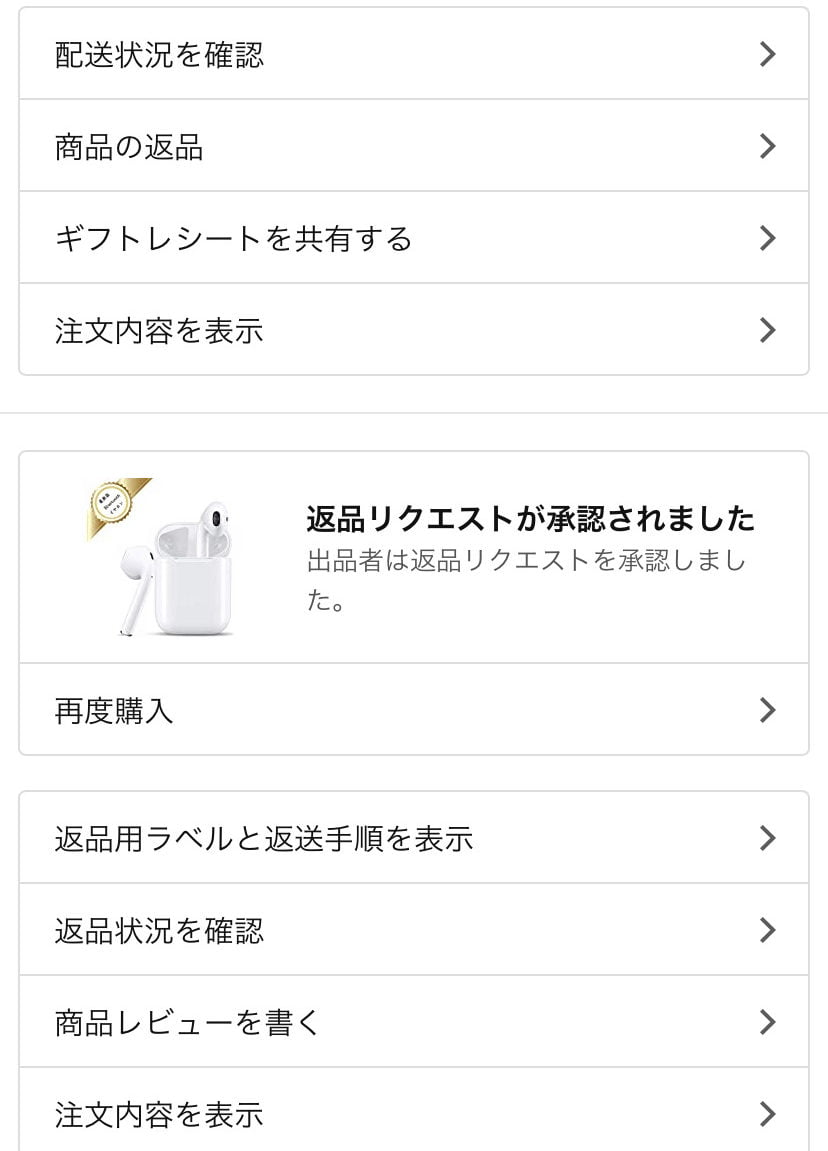Expand the arrow next to 返品用ラベルと返送手順を表示
828x1151 pixels.
click(x=767, y=838)
